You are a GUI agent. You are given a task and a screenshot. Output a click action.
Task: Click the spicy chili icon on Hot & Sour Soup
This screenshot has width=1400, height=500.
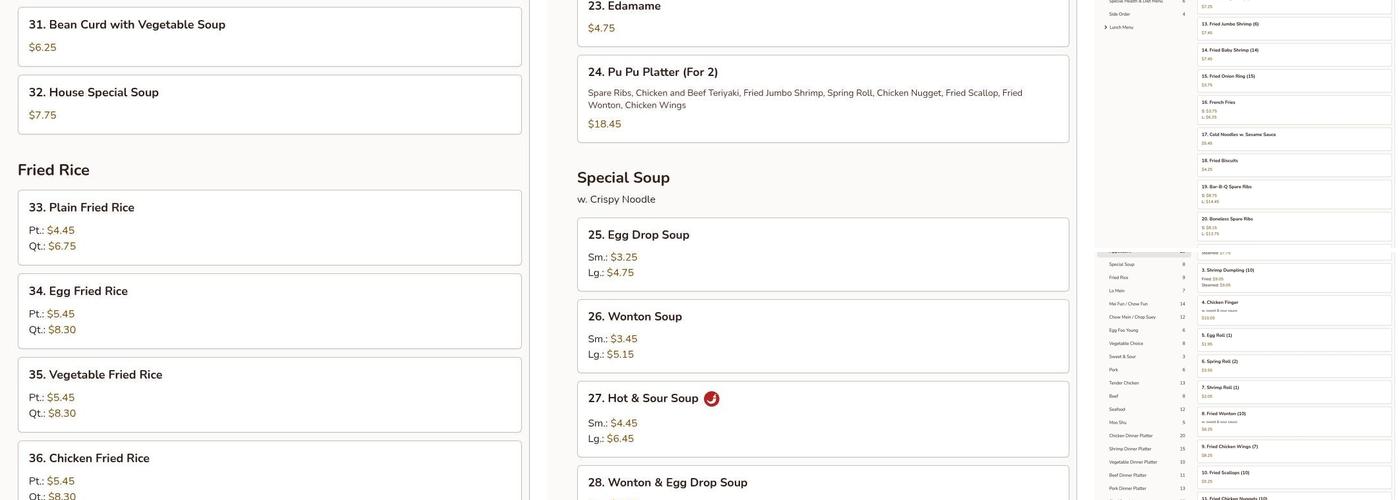pos(711,399)
